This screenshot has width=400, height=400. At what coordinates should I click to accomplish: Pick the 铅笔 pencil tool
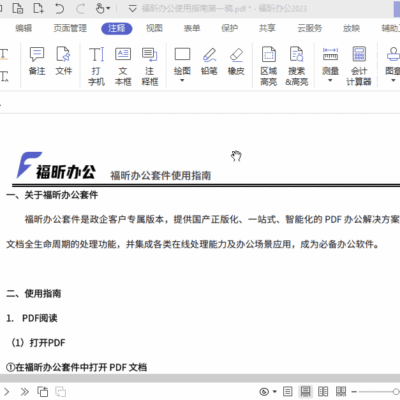click(x=209, y=61)
